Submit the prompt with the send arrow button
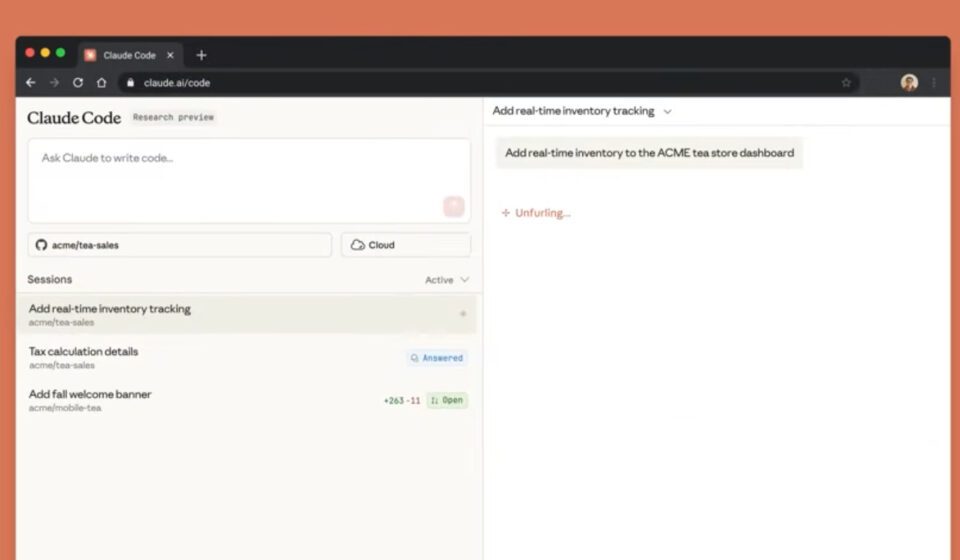The height and width of the screenshot is (560, 960). [454, 206]
